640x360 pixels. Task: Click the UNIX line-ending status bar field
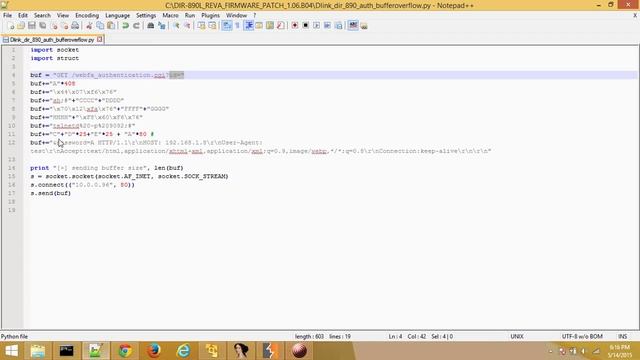click(517, 337)
